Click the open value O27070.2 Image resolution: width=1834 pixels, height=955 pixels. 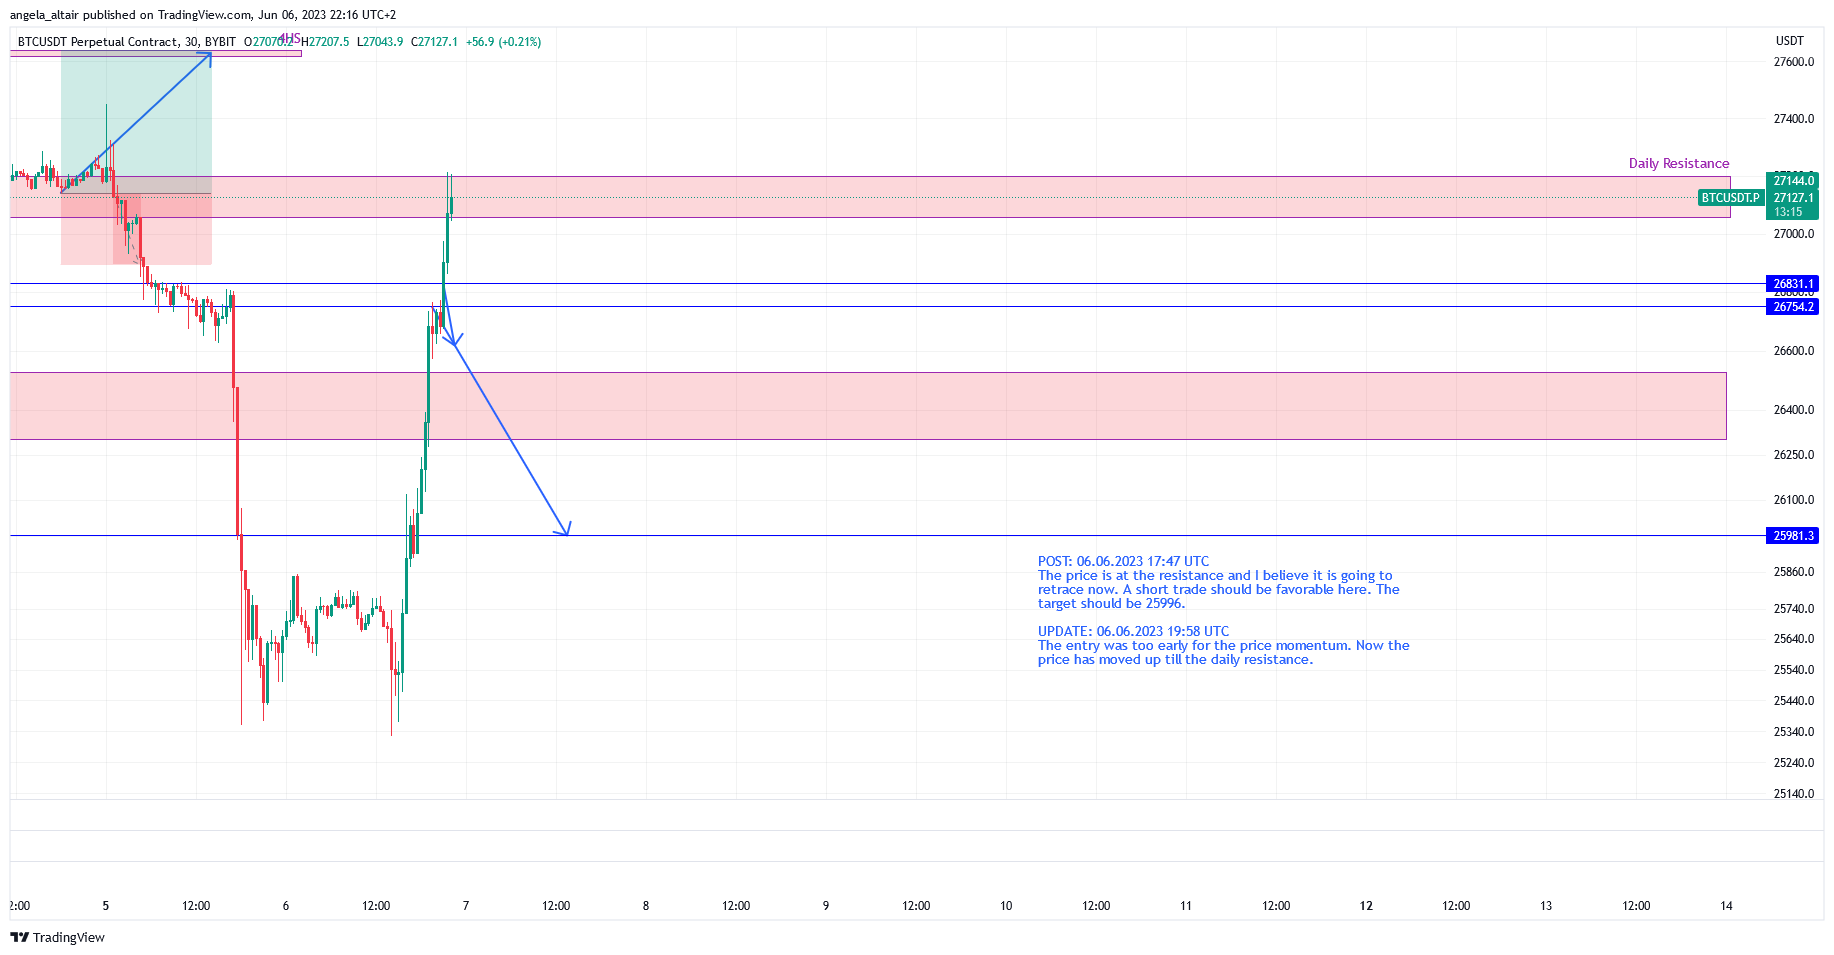[270, 42]
